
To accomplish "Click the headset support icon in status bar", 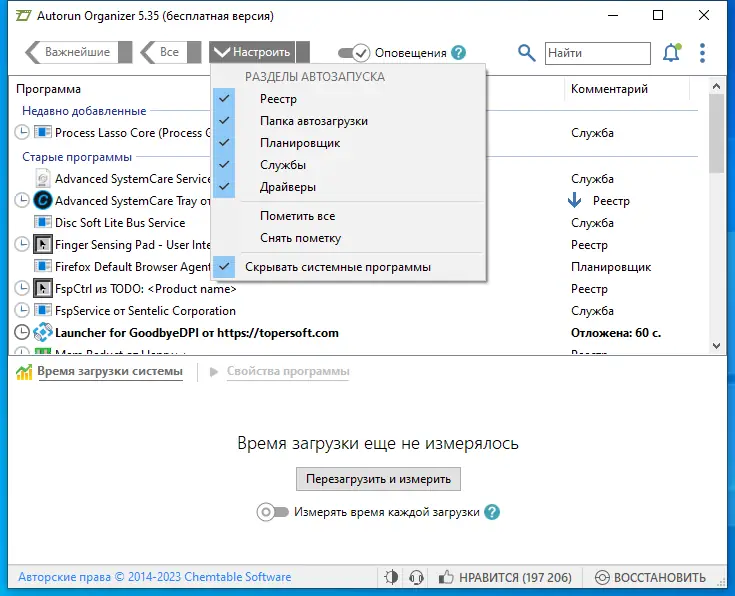I will [416, 577].
